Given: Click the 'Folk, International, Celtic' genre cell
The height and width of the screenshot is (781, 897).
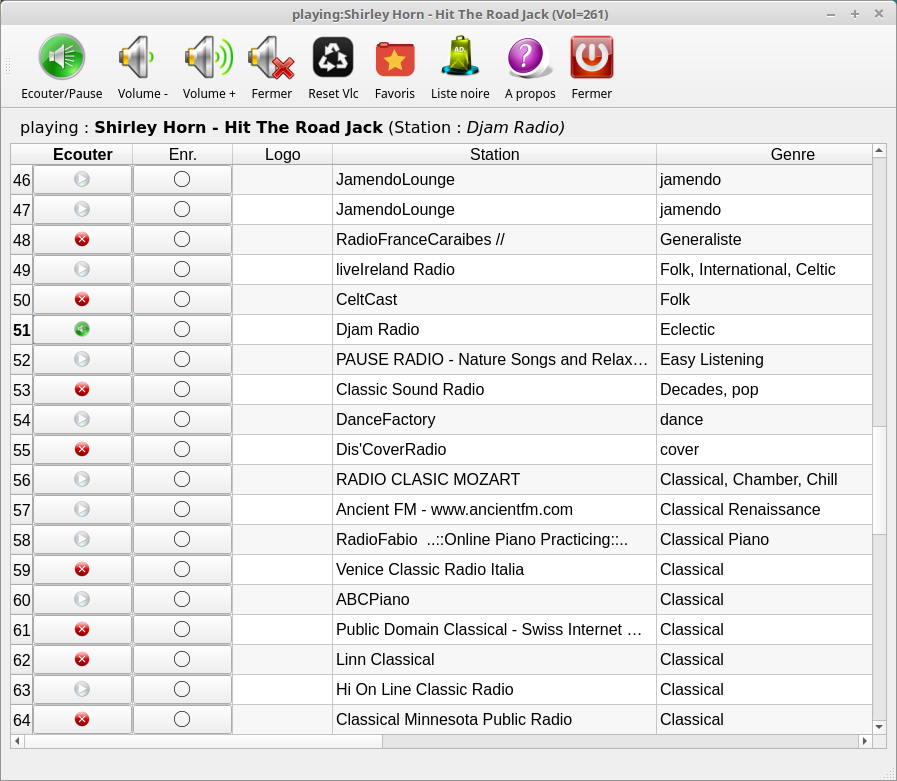Looking at the screenshot, I should pyautogui.click(x=764, y=269).
